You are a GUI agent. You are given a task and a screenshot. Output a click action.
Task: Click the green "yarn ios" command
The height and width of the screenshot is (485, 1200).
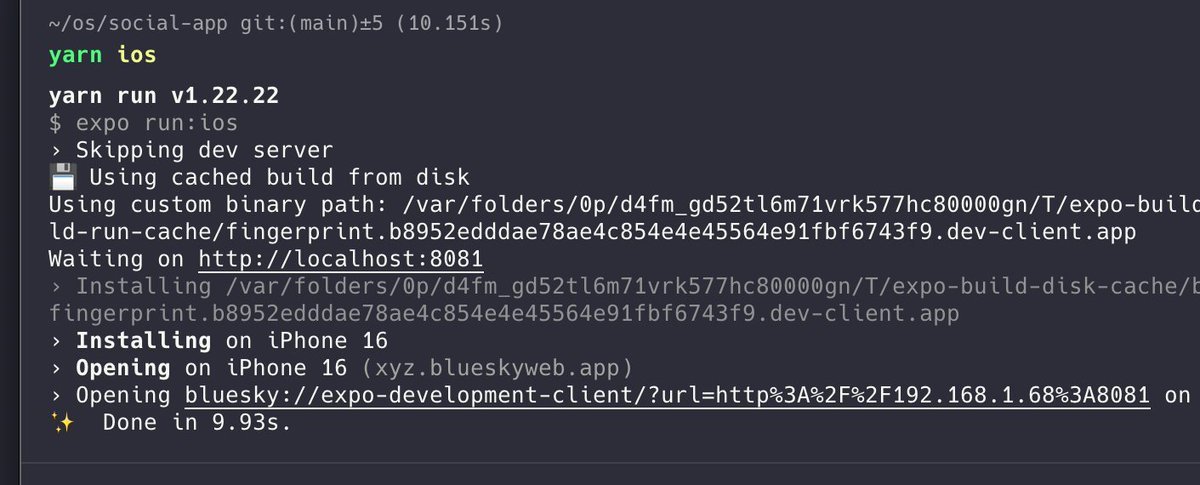point(102,55)
